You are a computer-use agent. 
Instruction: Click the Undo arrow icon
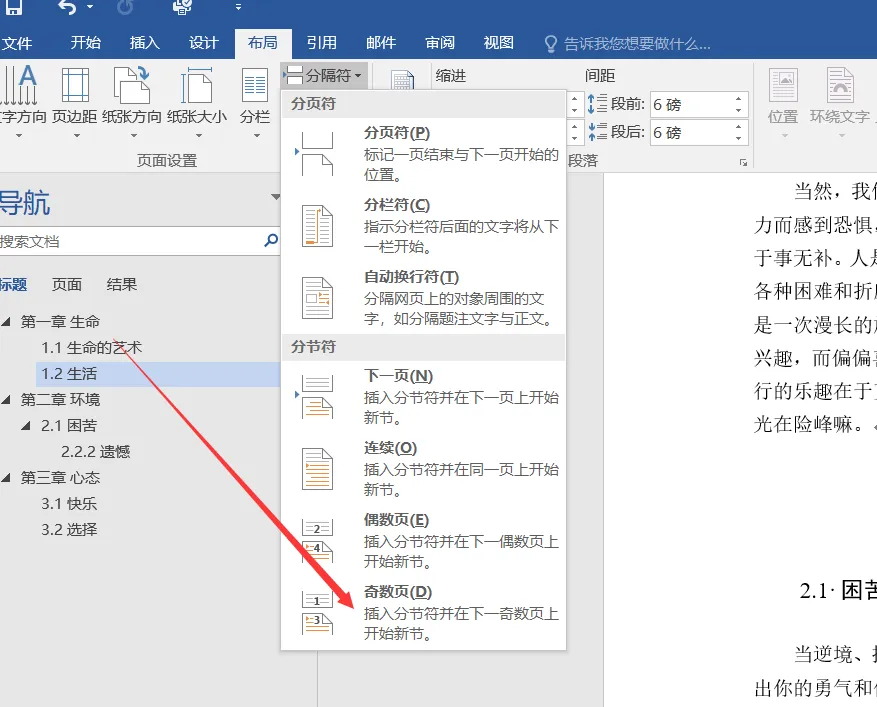point(68,8)
